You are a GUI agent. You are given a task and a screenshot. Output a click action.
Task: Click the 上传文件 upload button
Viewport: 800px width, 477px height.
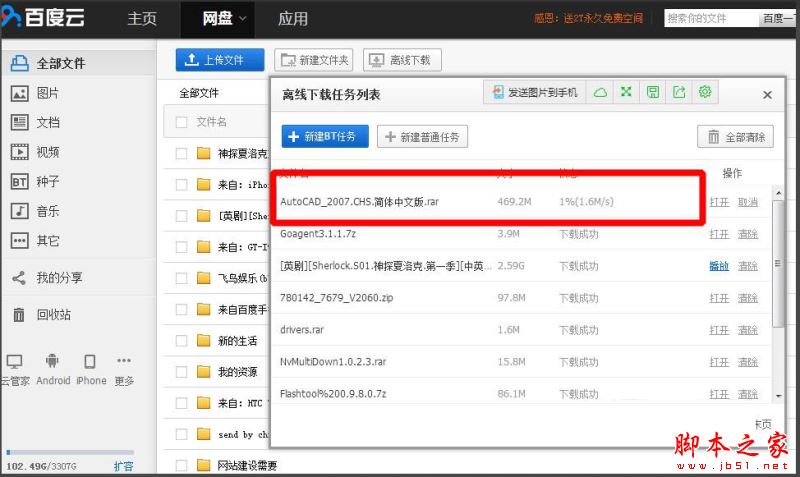click(220, 60)
